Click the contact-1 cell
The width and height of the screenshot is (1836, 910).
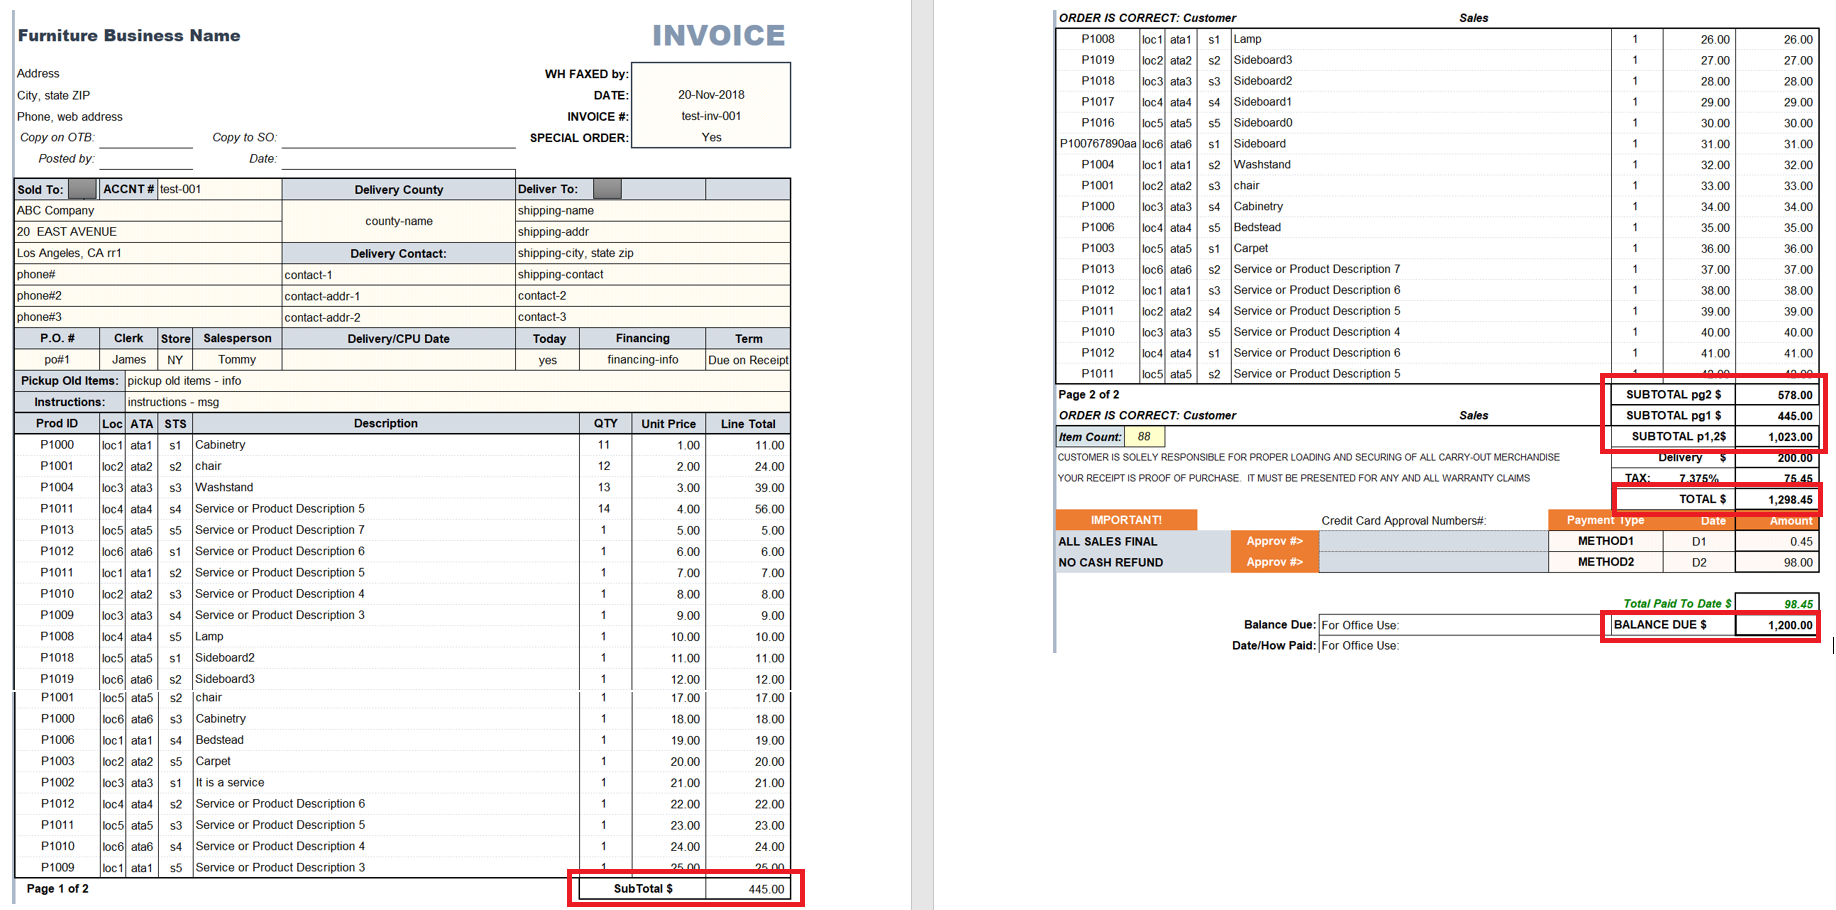click(399, 274)
